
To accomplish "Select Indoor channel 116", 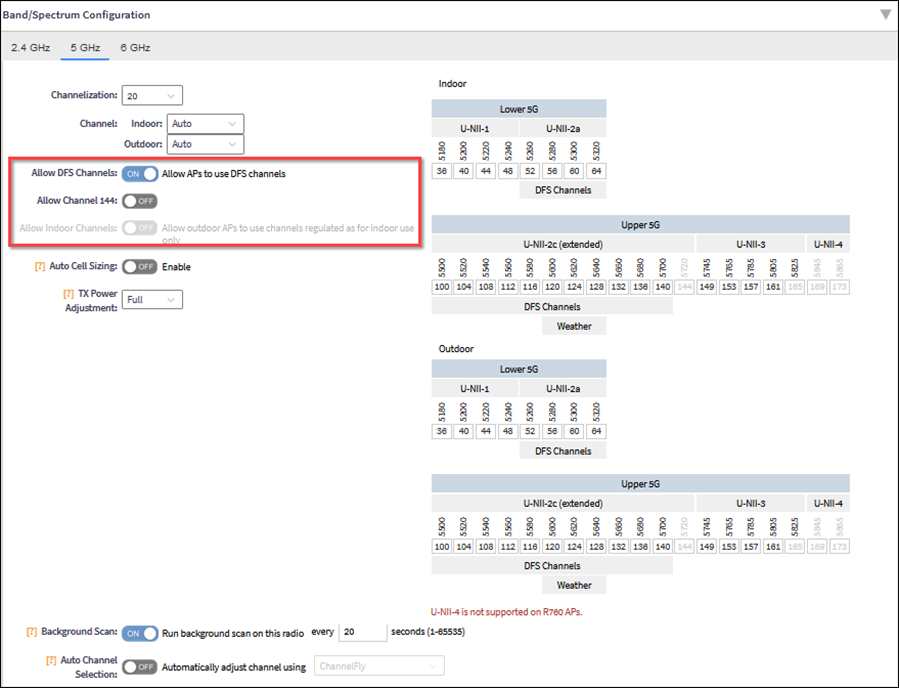I will click(x=530, y=287).
